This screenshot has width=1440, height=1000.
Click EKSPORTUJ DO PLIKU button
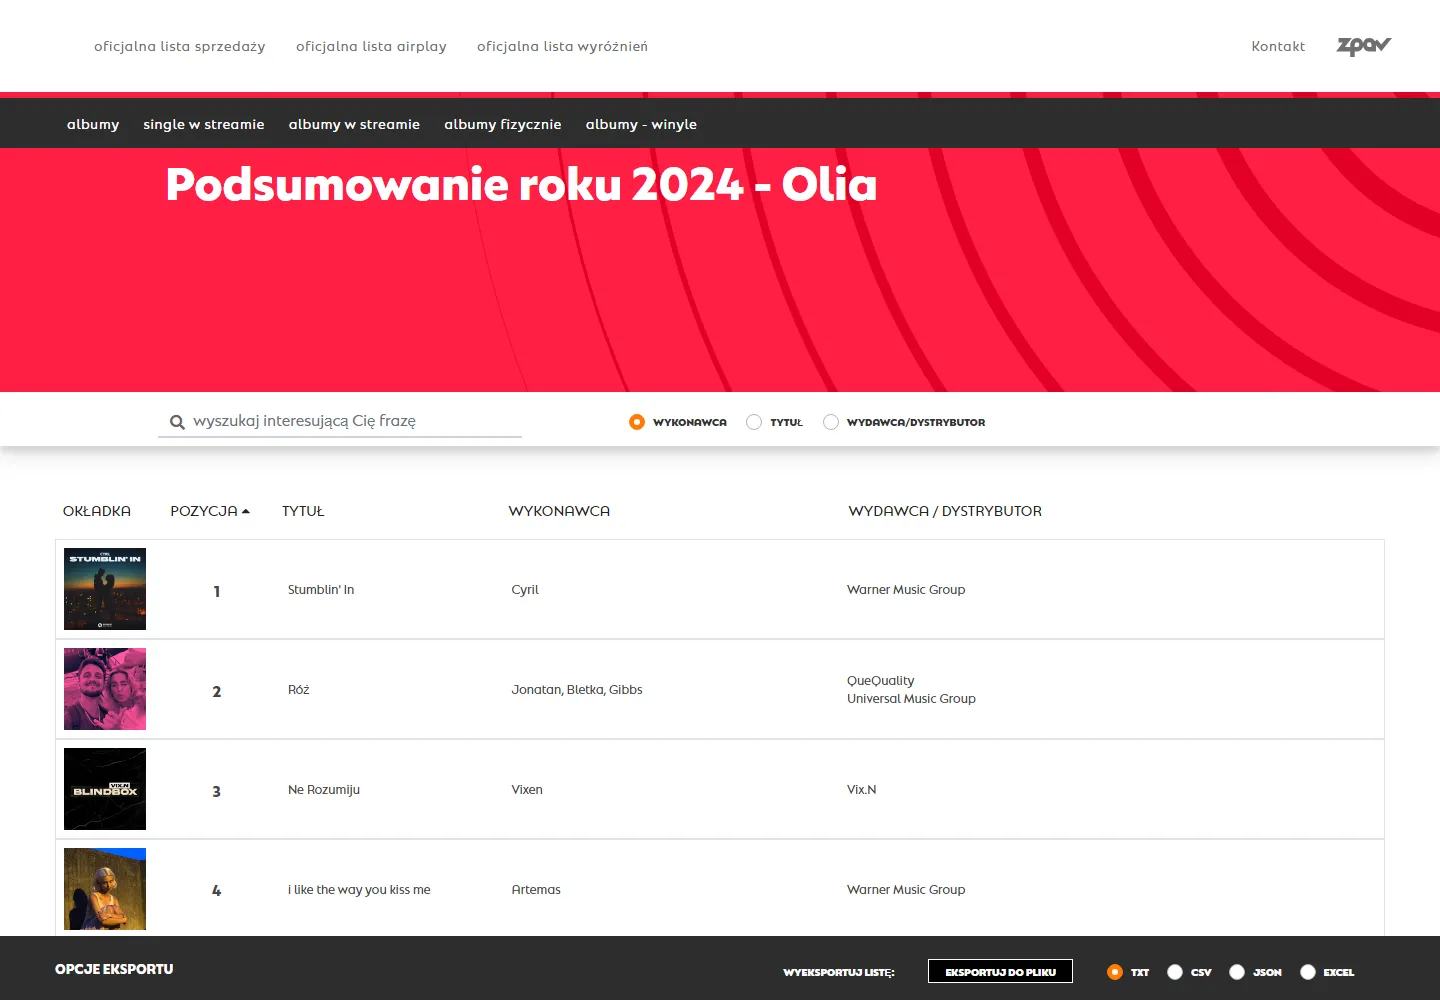(x=1000, y=971)
